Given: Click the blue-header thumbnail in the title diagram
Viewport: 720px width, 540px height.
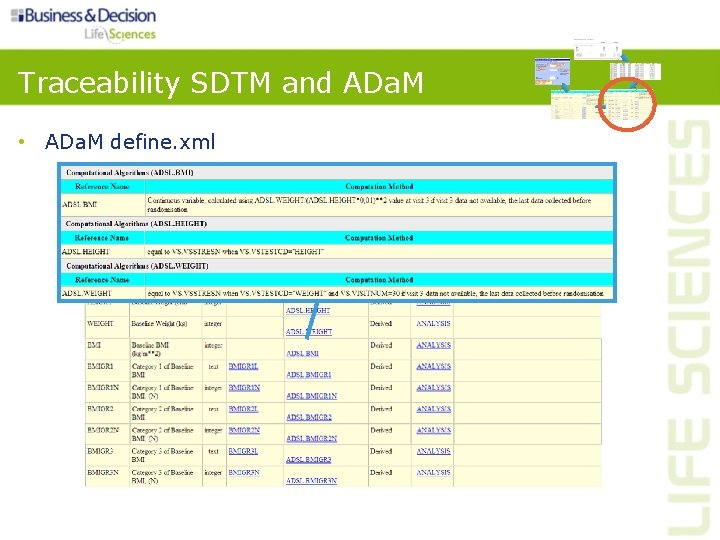Looking at the screenshot, I should (552, 72).
